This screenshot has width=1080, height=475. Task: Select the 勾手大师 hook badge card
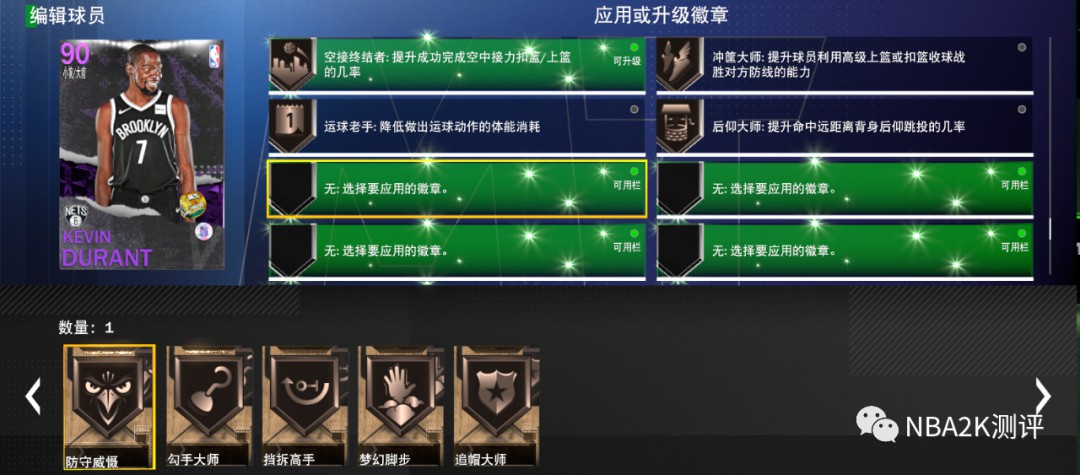[x=209, y=406]
